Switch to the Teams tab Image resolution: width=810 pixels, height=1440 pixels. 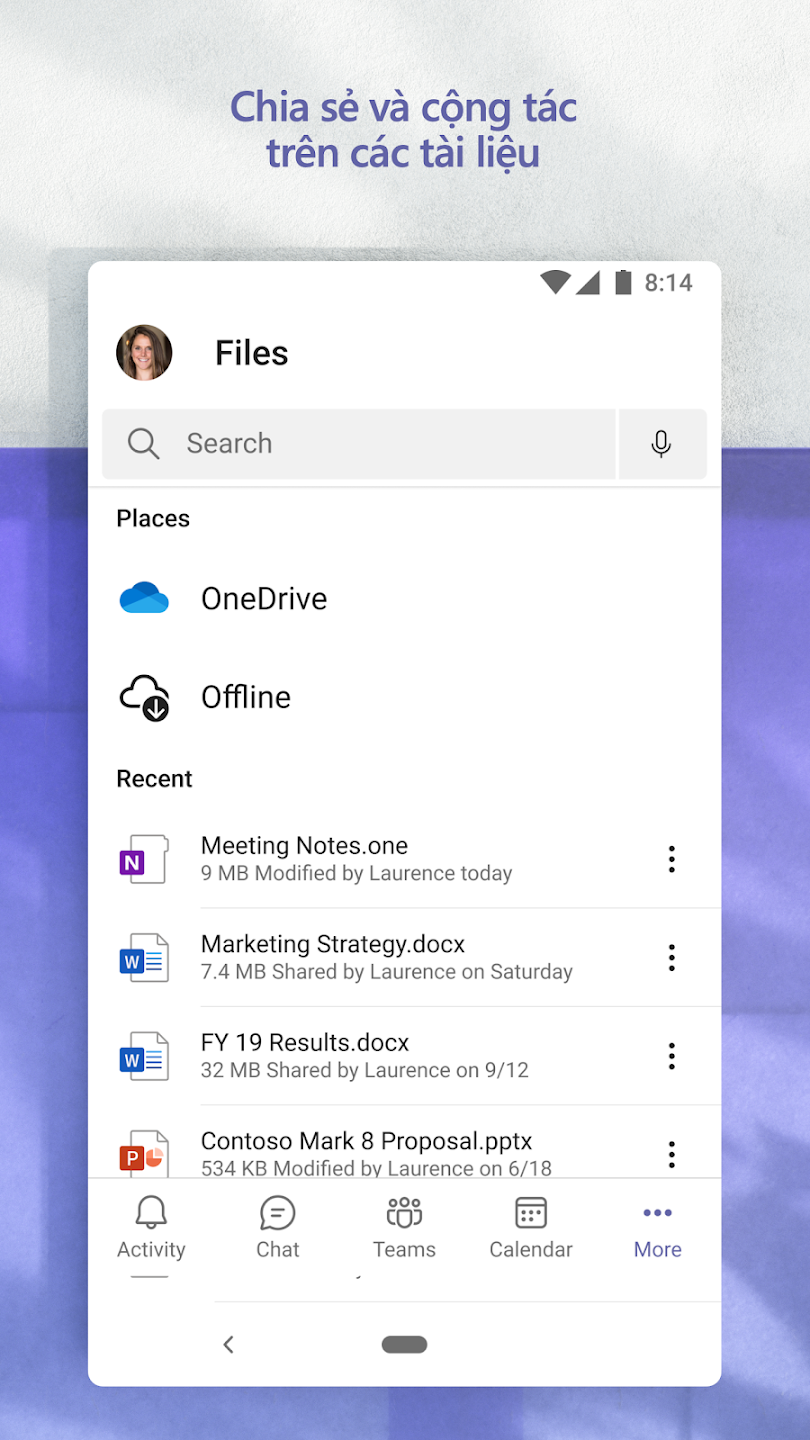click(404, 1227)
